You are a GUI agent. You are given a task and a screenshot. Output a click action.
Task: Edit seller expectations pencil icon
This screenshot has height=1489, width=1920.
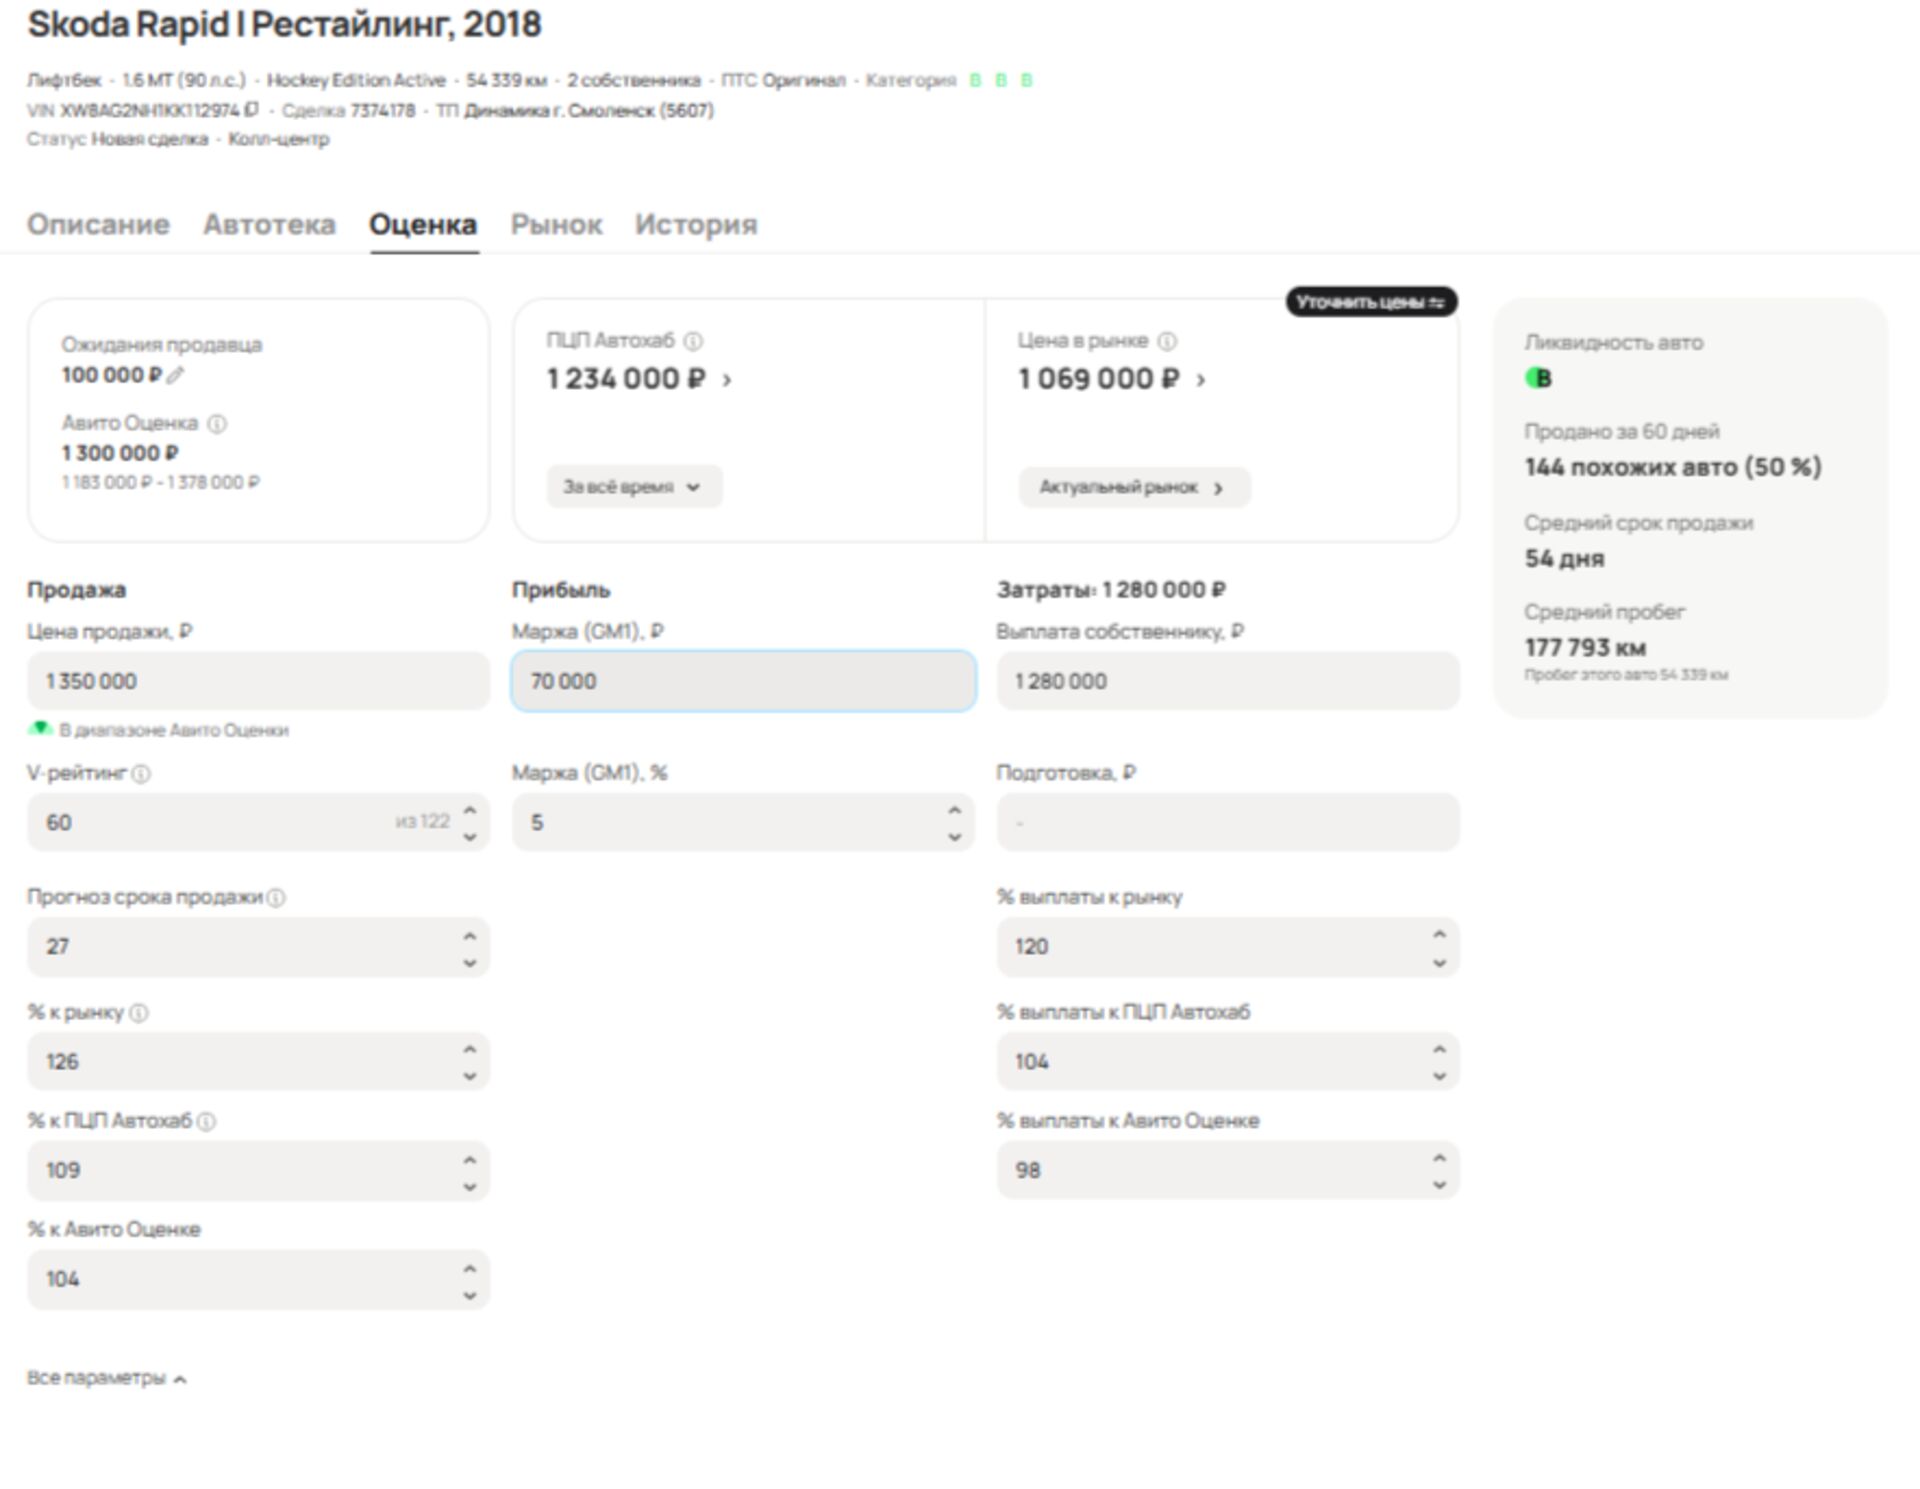click(175, 375)
